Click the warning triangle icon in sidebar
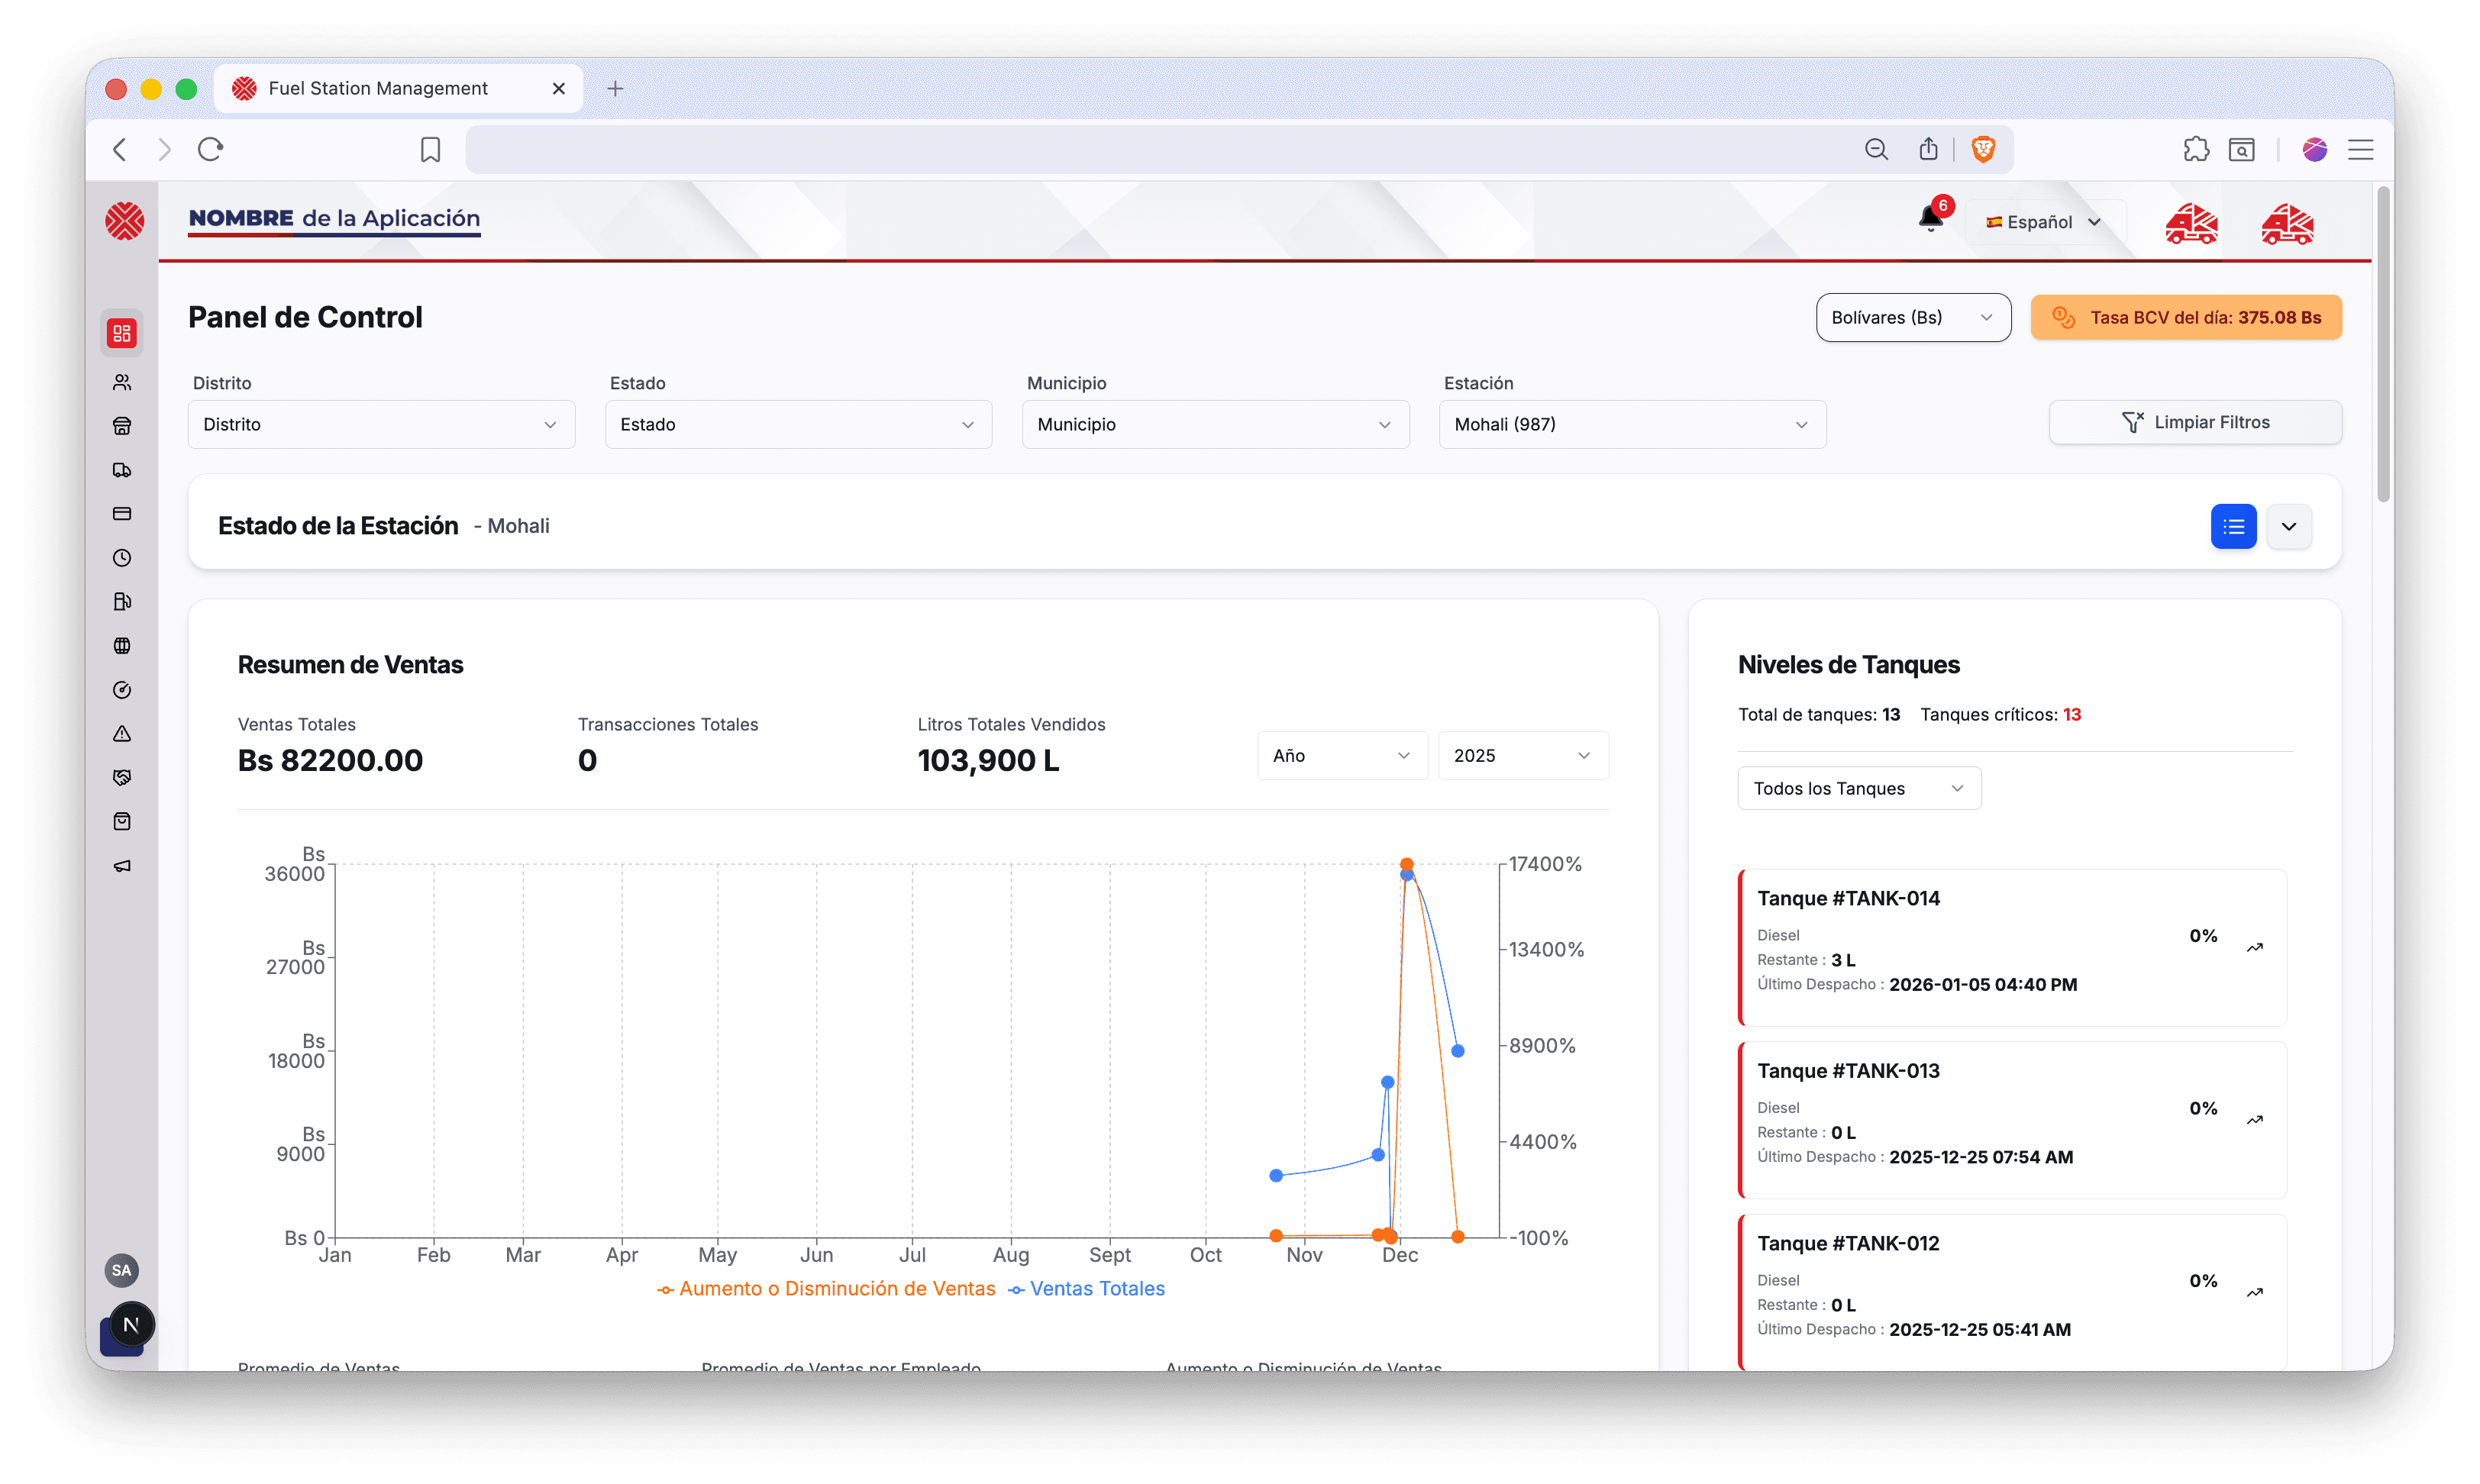The image size is (2480, 1484). coord(122,734)
